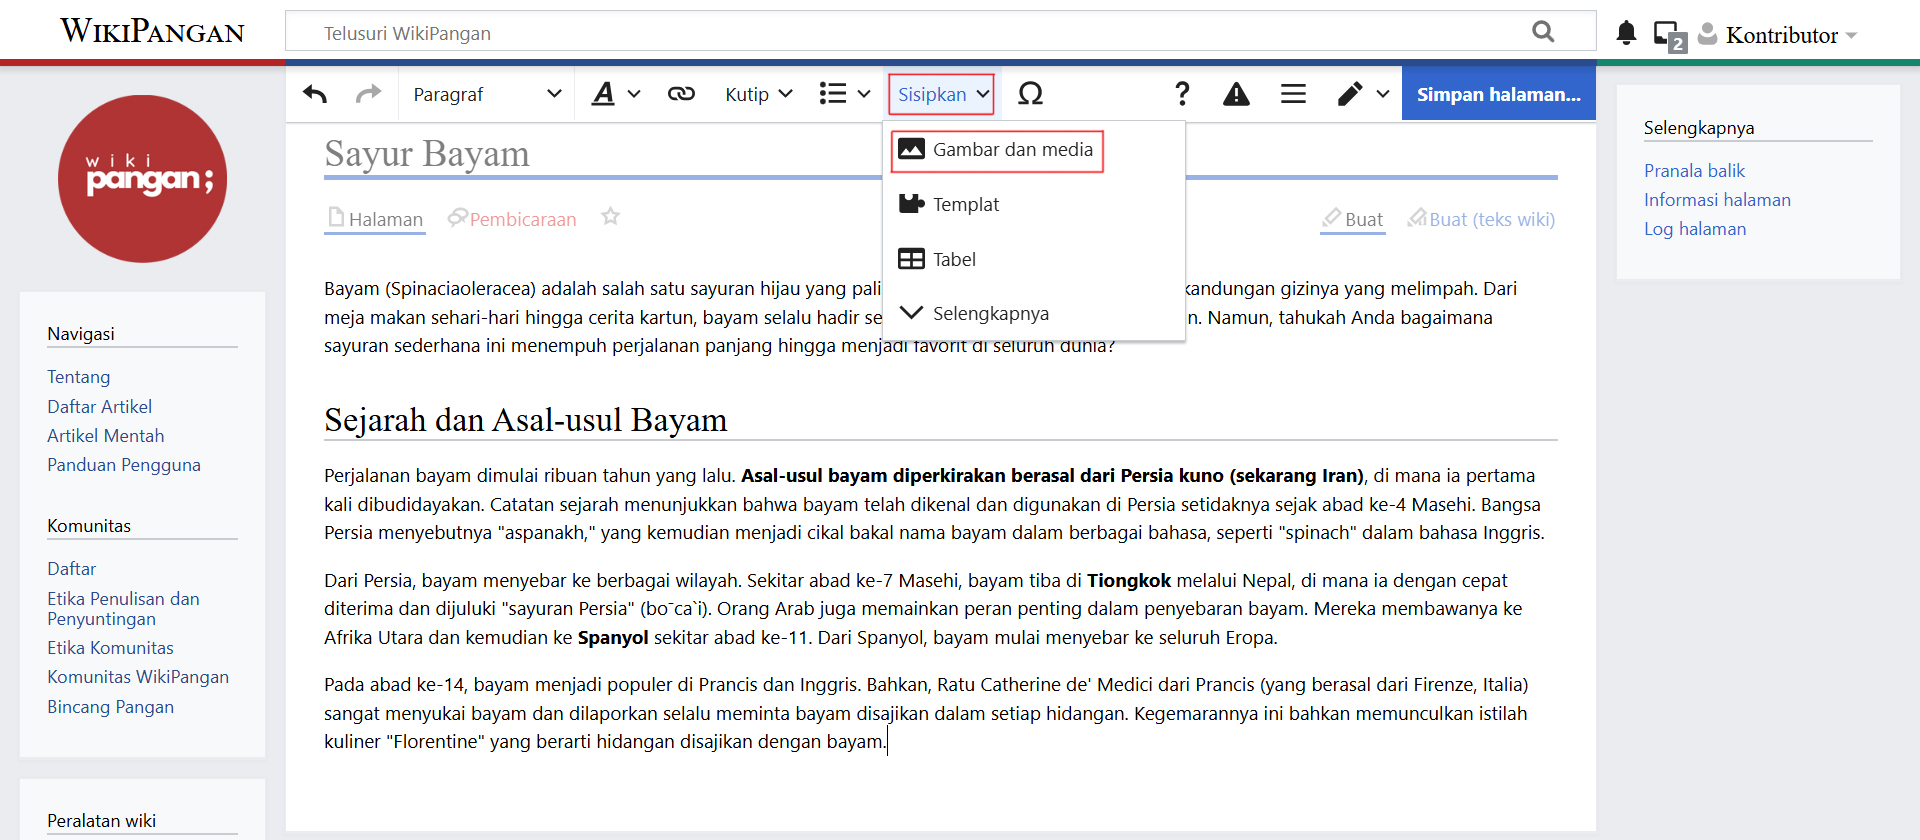
Task: Click the link insert icon
Action: pos(681,94)
